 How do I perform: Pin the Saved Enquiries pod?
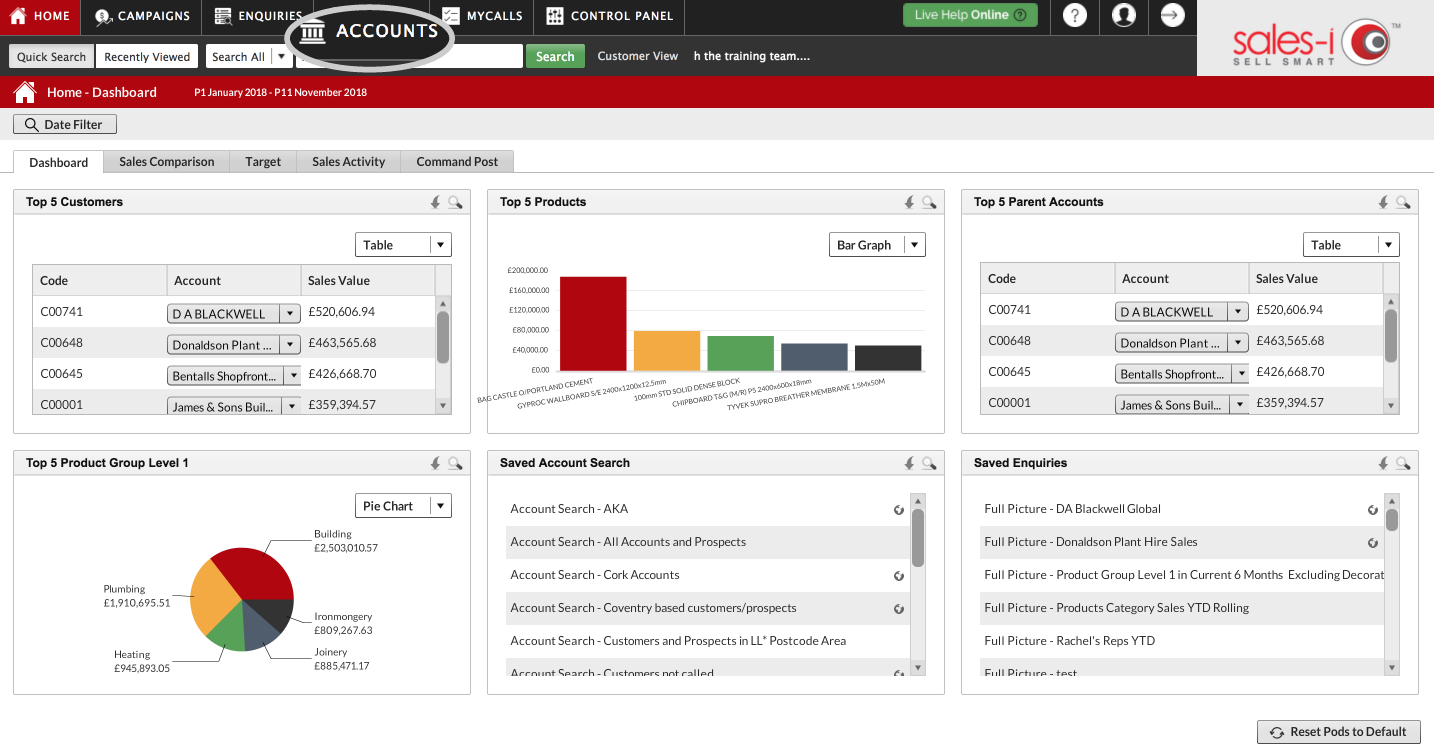click(1383, 463)
